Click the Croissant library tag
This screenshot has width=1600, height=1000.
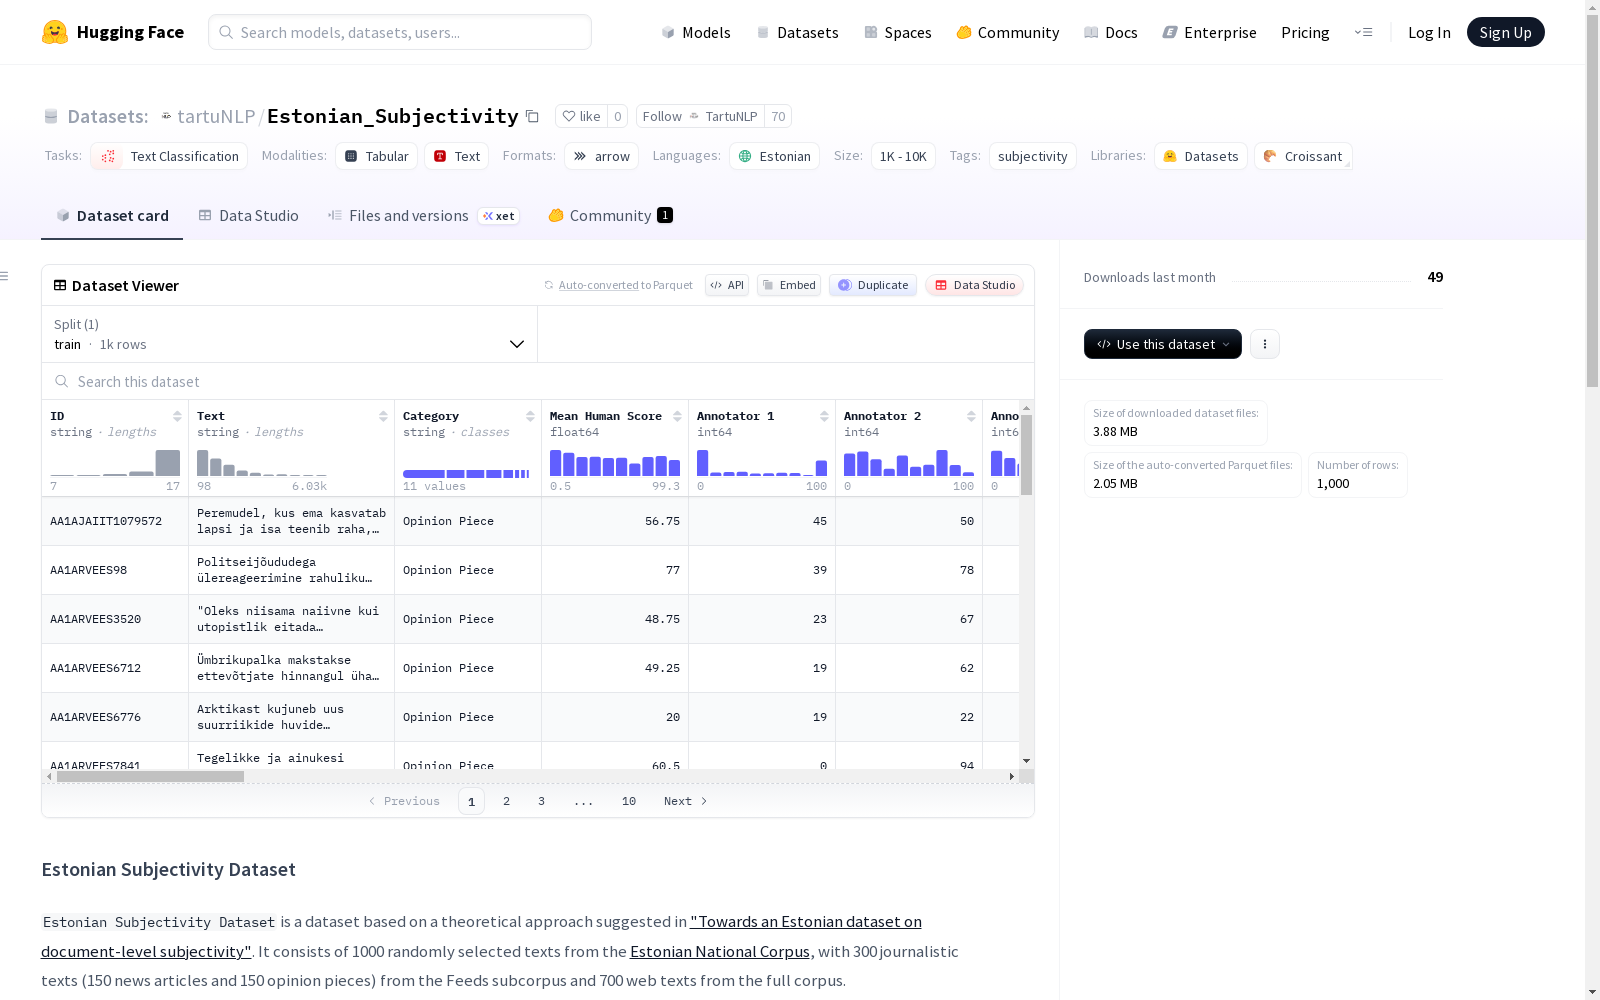[1303, 156]
